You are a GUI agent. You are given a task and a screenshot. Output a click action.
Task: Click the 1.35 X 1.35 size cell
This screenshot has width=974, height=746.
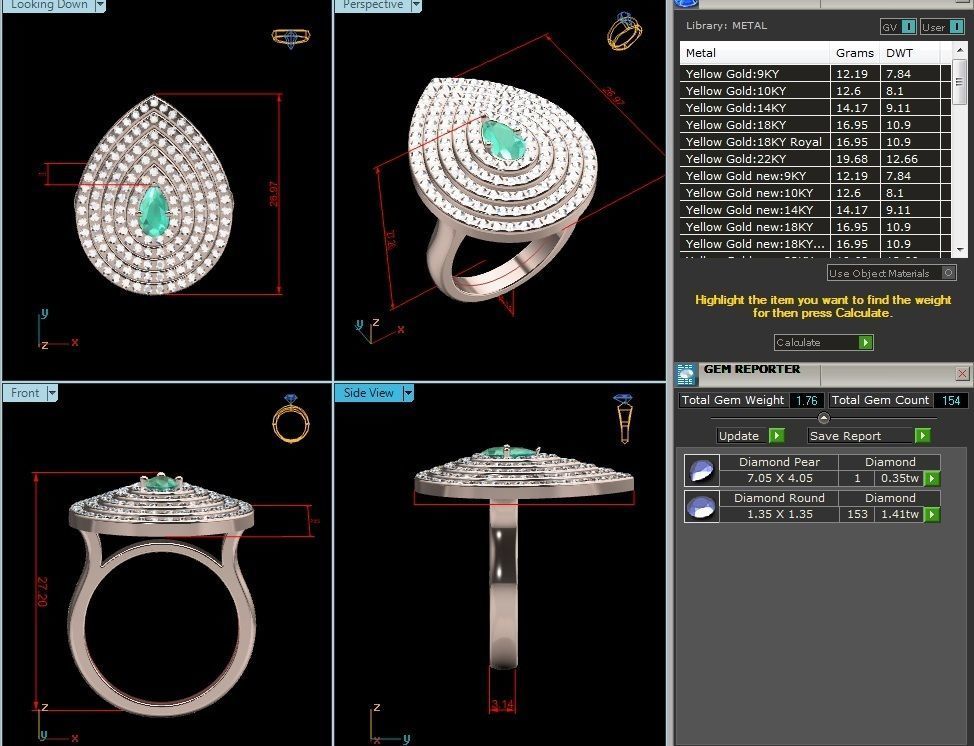pos(779,514)
